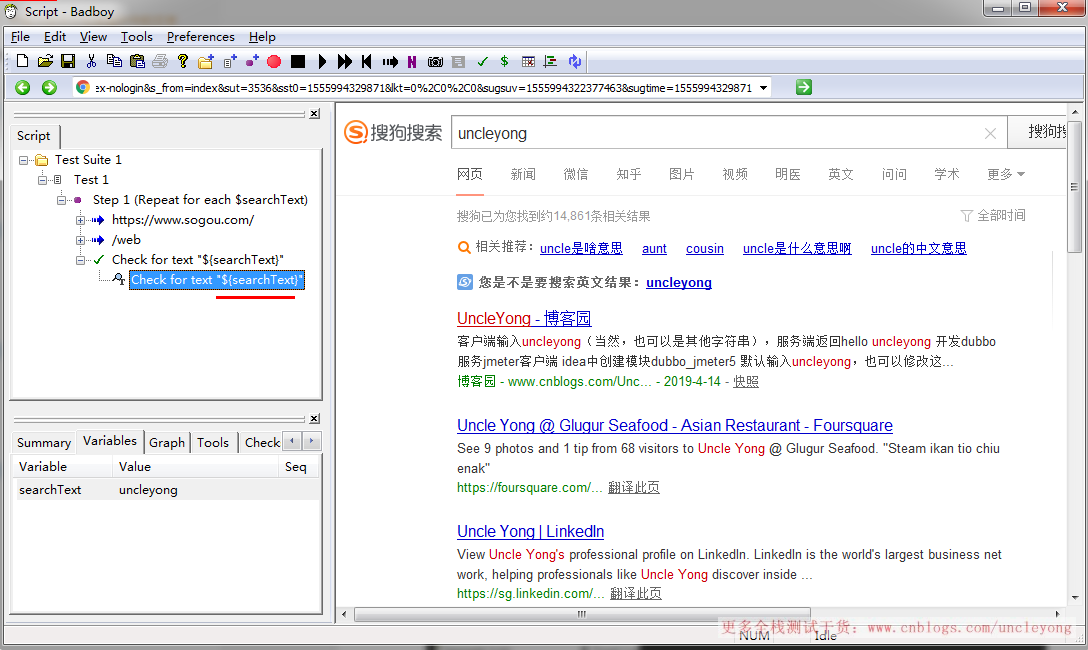Viewport: 1088px width, 650px height.
Task: Click the browser pane vertical scrollbar thumb
Action: coord(1074,187)
